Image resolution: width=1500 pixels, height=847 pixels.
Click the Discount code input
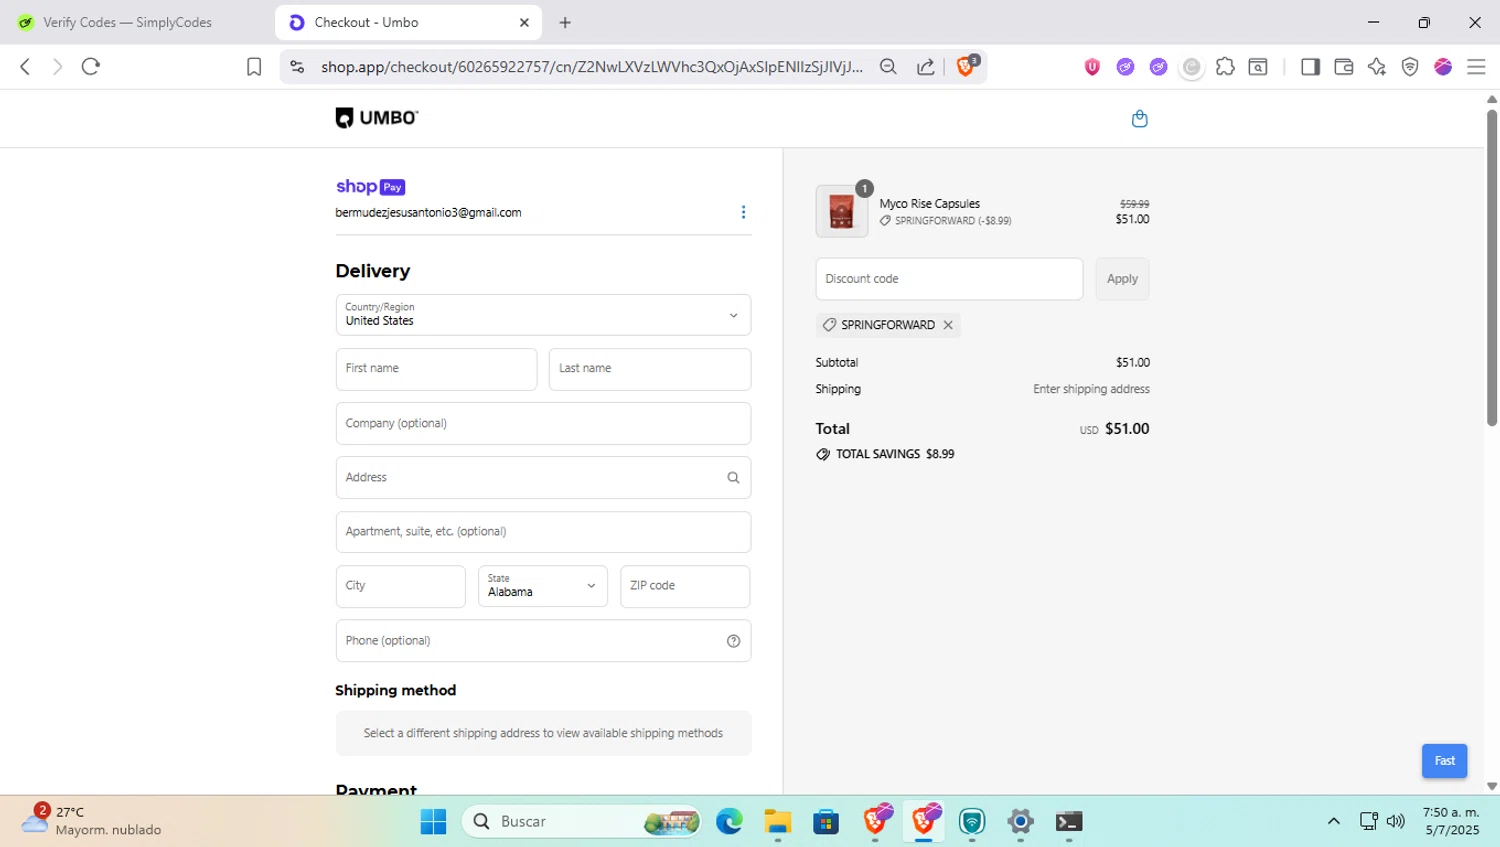coord(949,279)
